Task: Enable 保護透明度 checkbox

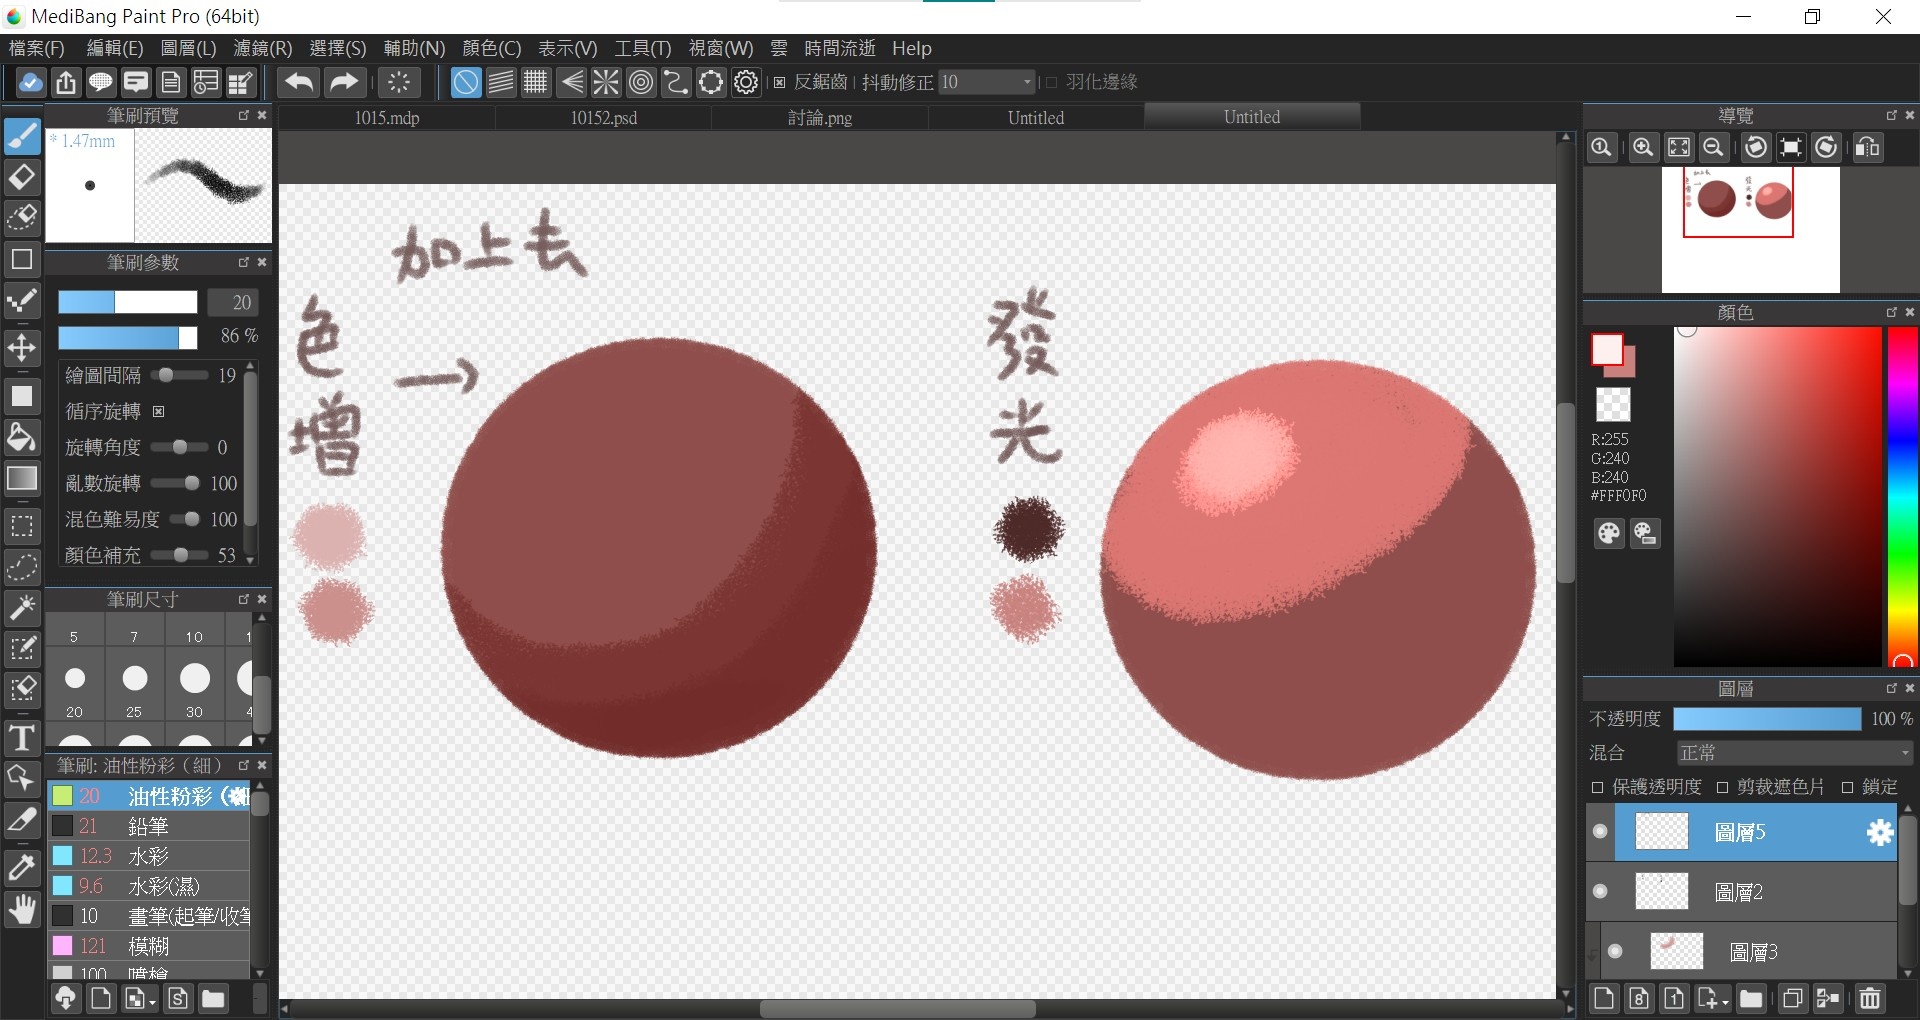Action: pyautogui.click(x=1598, y=787)
